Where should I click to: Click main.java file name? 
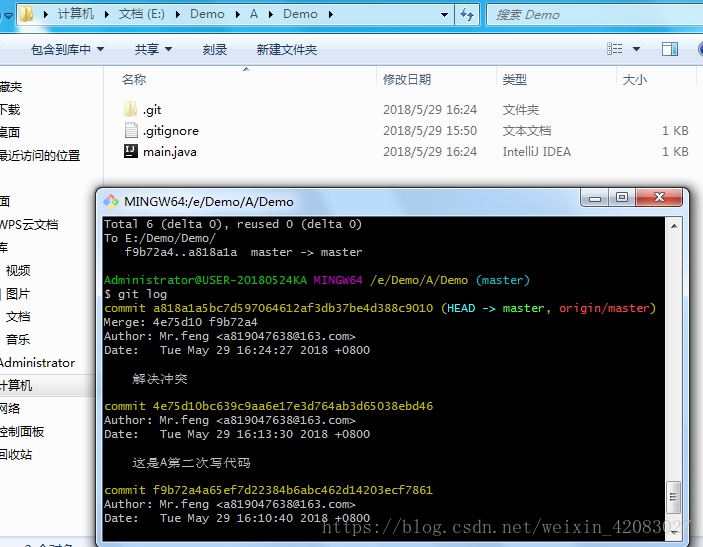click(x=169, y=152)
